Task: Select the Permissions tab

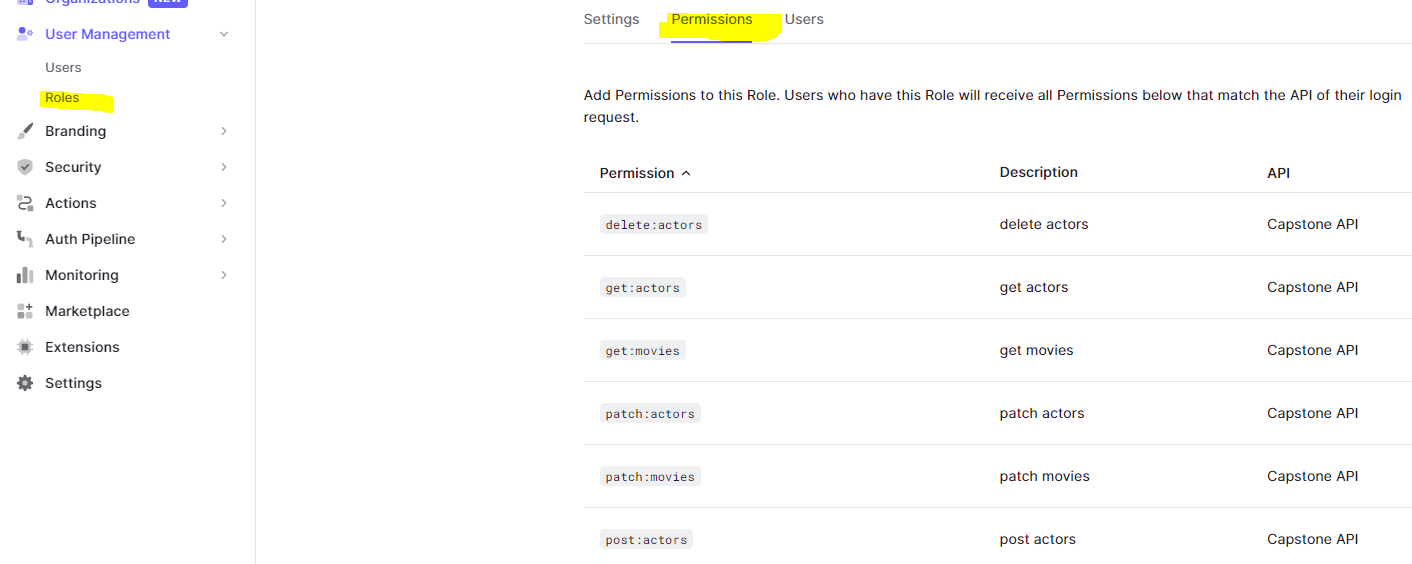Action: [x=711, y=20]
